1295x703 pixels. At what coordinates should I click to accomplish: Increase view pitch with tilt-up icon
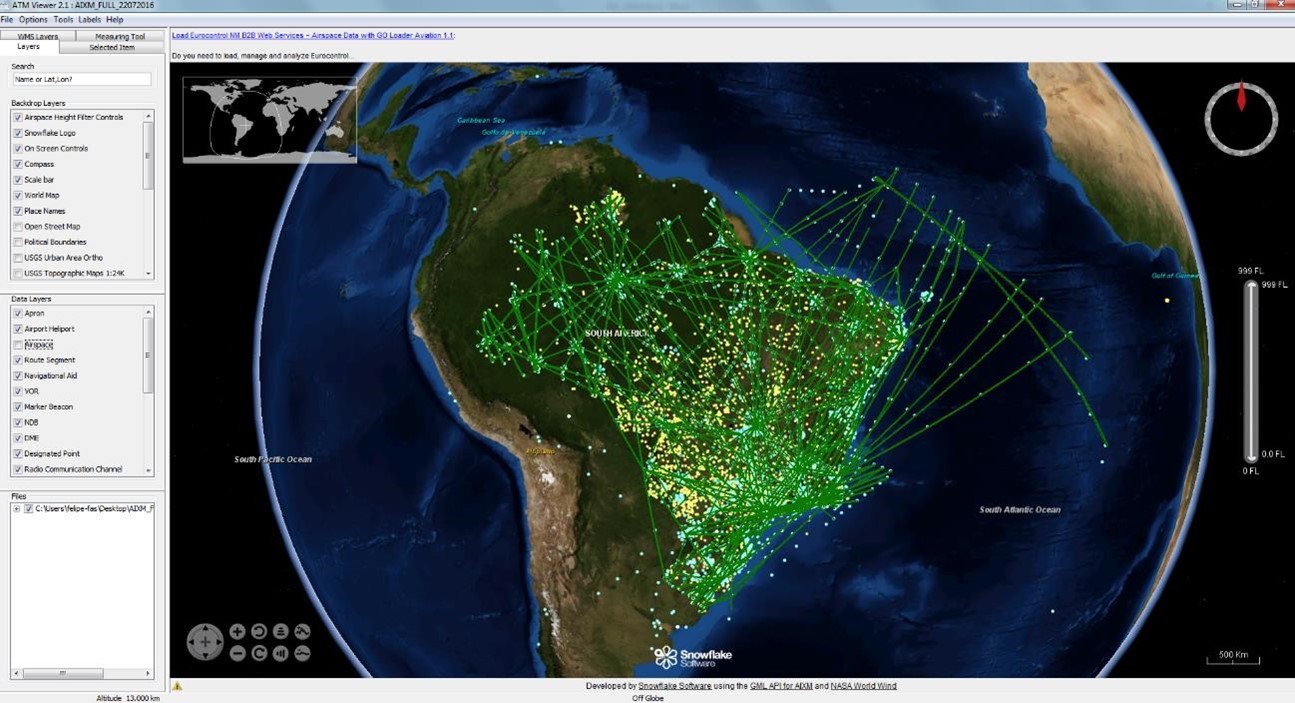tap(281, 631)
